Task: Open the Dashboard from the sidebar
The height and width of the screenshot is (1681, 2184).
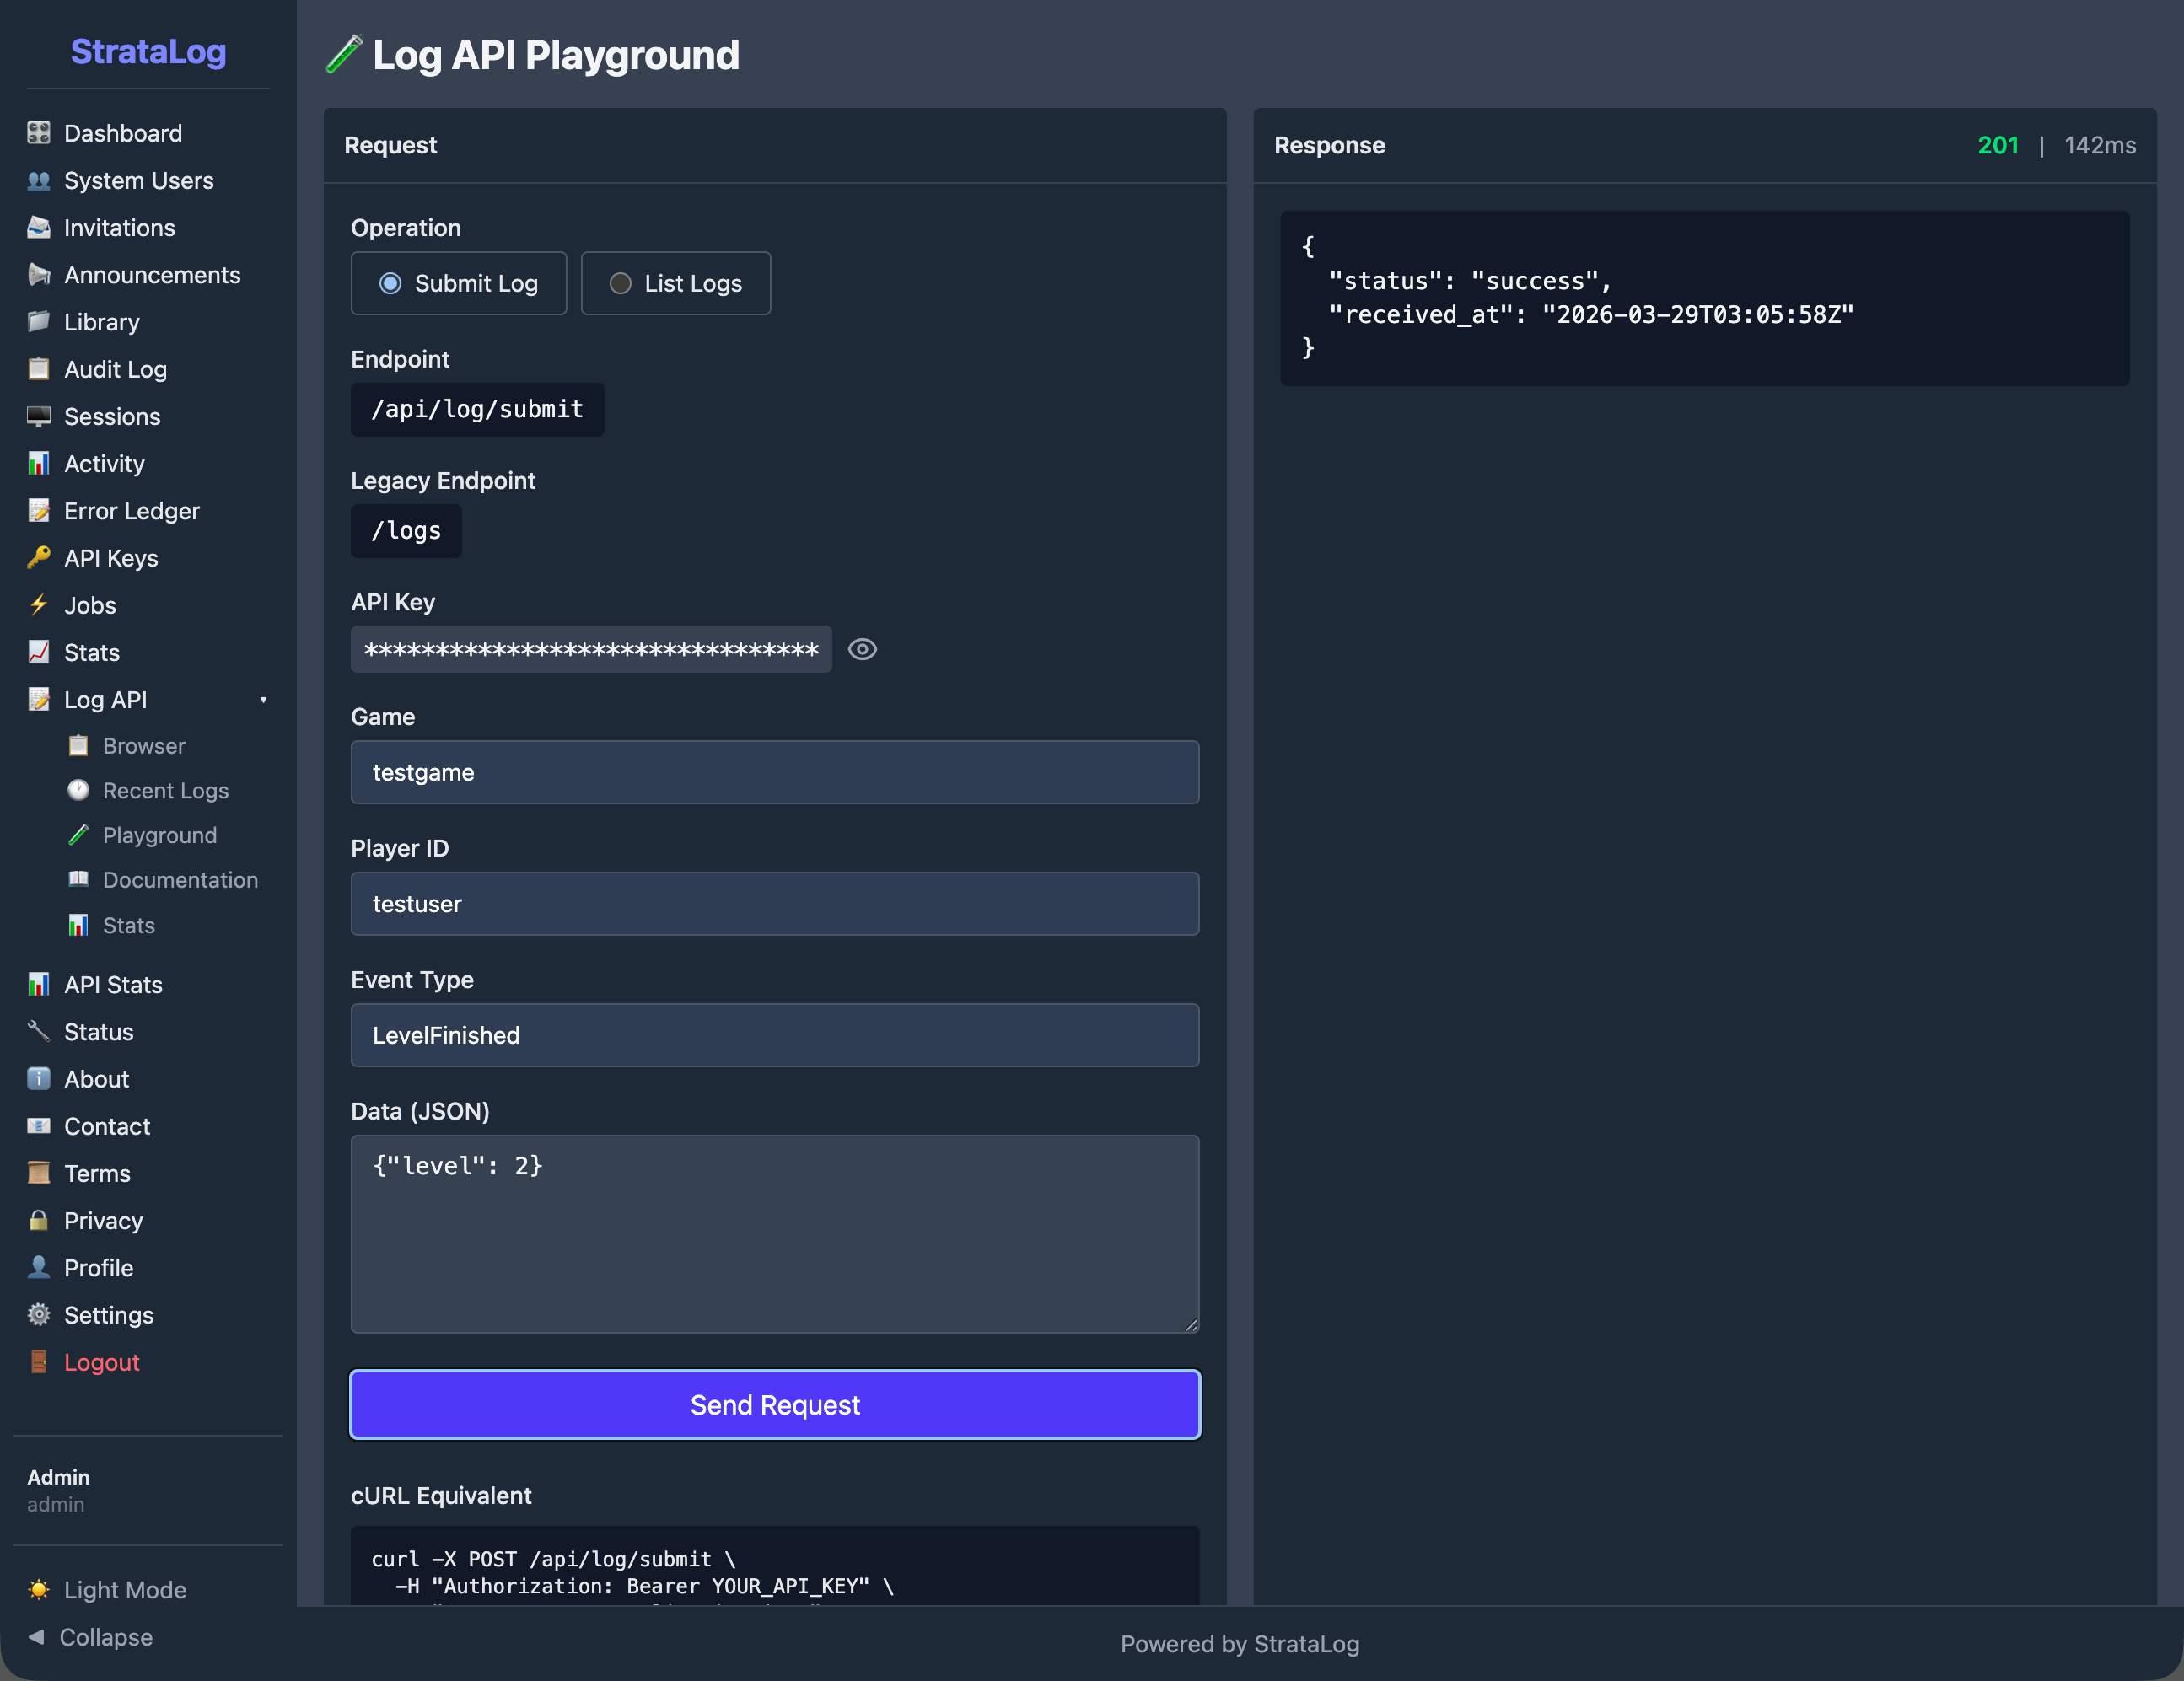Action: pyautogui.click(x=122, y=133)
